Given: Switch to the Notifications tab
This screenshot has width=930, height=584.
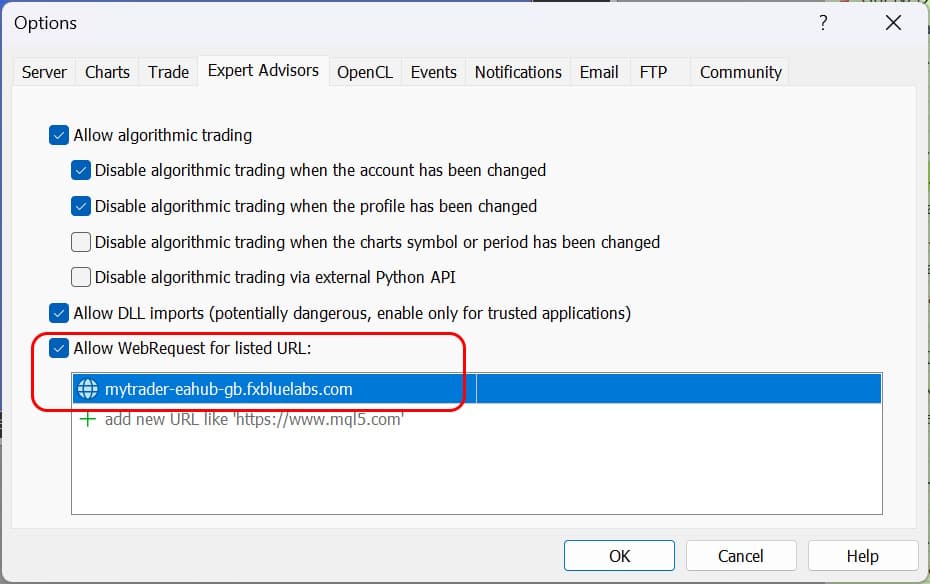Looking at the screenshot, I should pyautogui.click(x=517, y=72).
